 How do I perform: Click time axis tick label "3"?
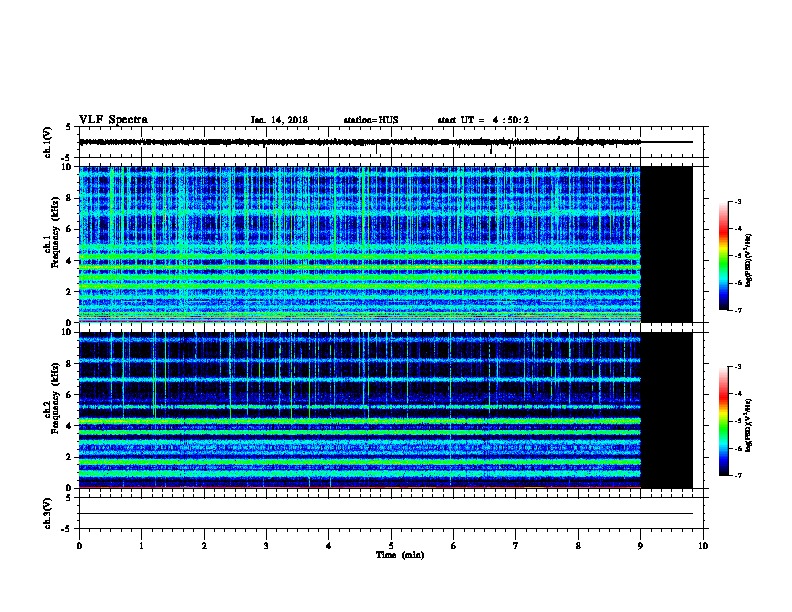click(x=266, y=545)
